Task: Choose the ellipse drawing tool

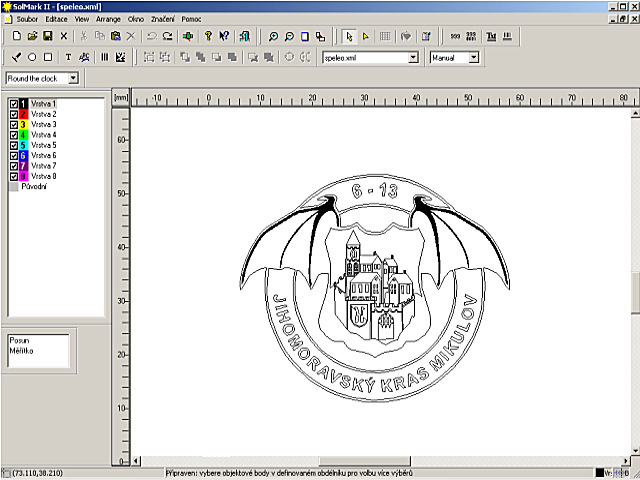Action: pos(32,58)
